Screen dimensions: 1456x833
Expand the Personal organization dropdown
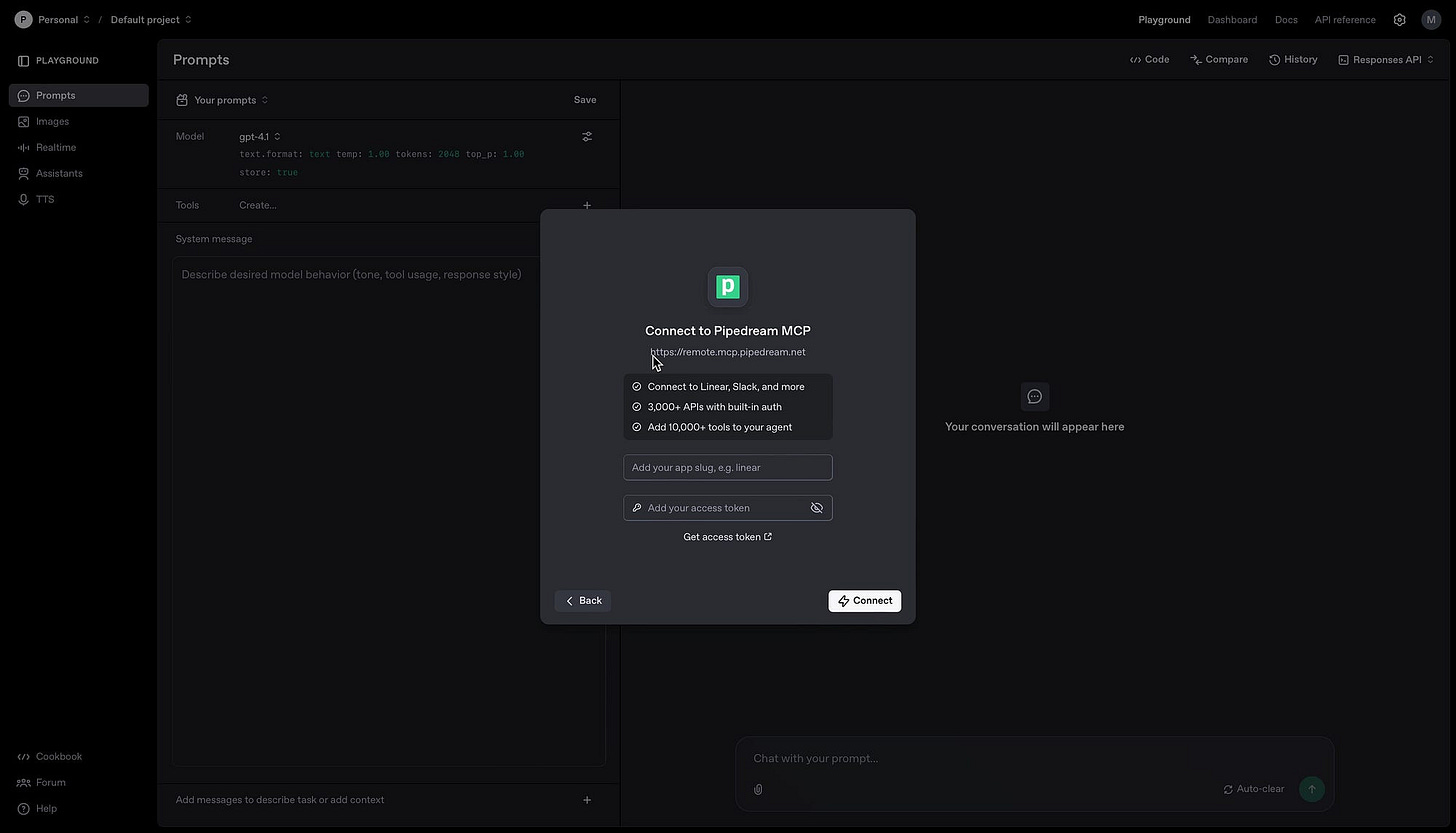click(x=64, y=20)
